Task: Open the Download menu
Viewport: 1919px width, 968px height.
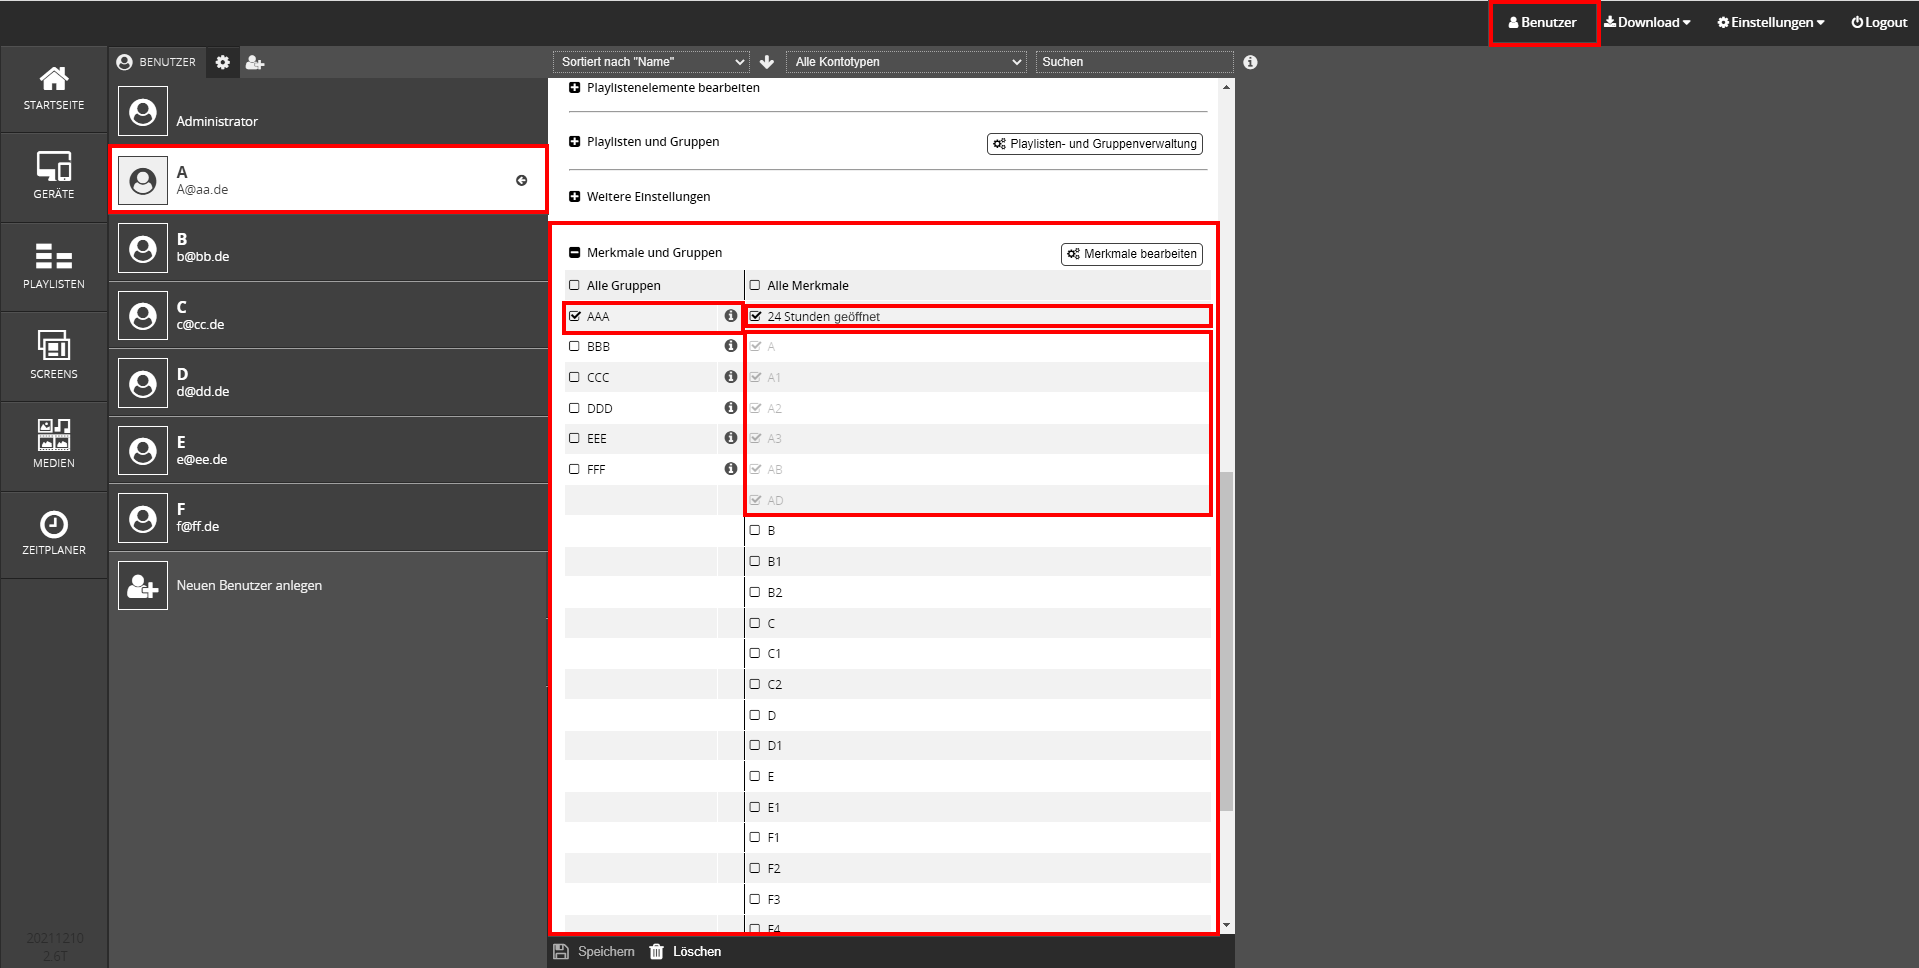Action: [x=1647, y=22]
